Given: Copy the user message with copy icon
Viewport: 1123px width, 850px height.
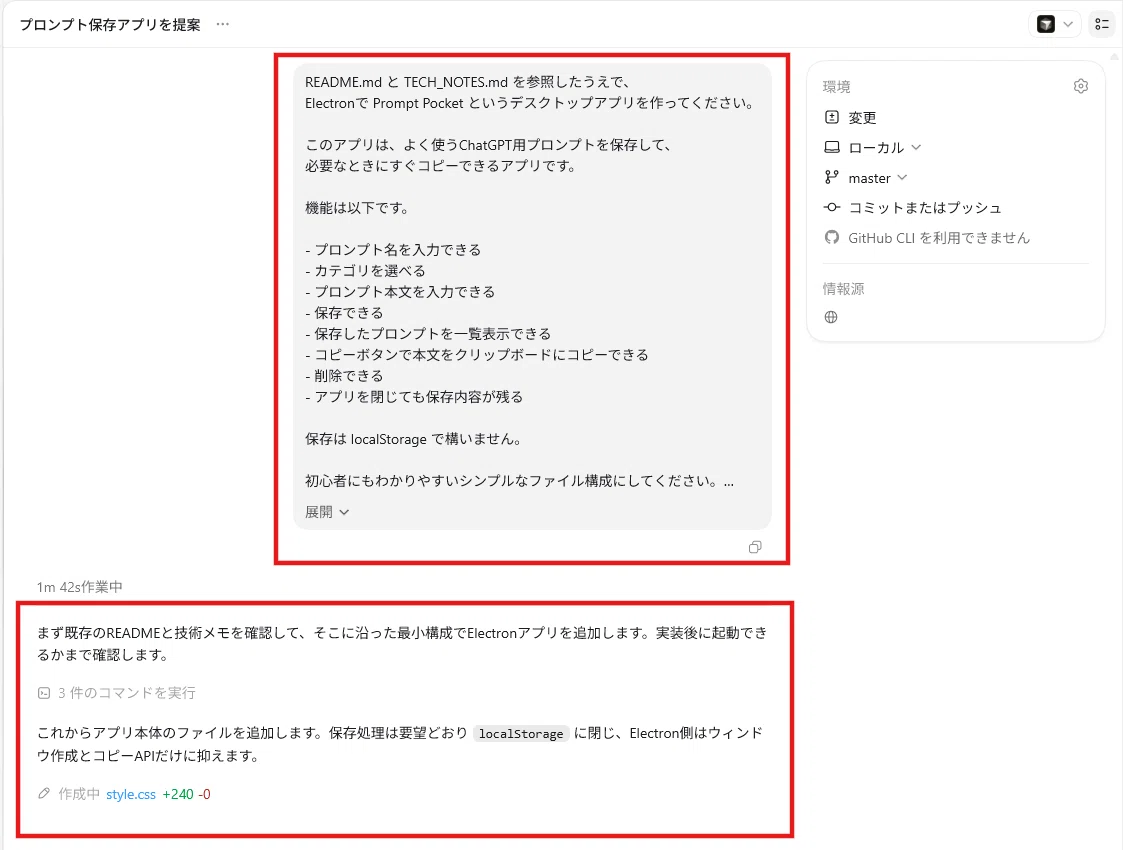Looking at the screenshot, I should coord(755,547).
